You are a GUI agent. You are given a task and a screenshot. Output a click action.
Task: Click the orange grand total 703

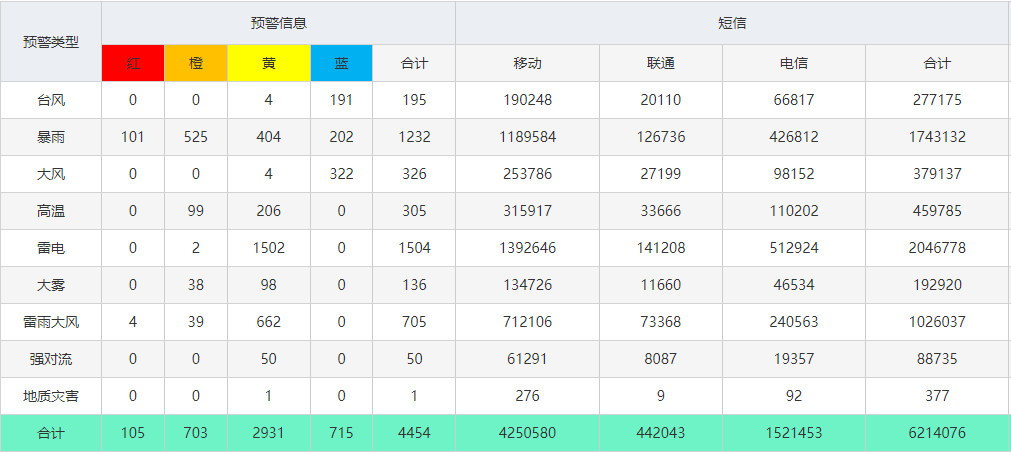(x=196, y=433)
